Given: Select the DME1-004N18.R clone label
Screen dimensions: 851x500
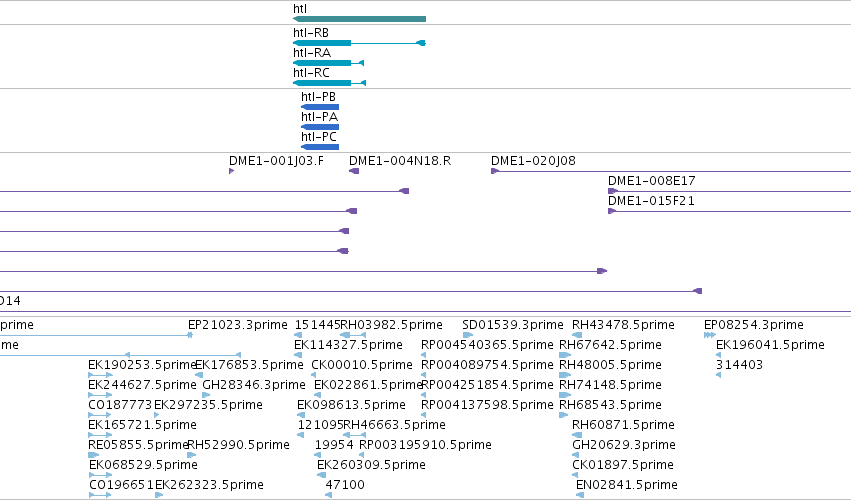Looking at the screenshot, I should tap(400, 161).
